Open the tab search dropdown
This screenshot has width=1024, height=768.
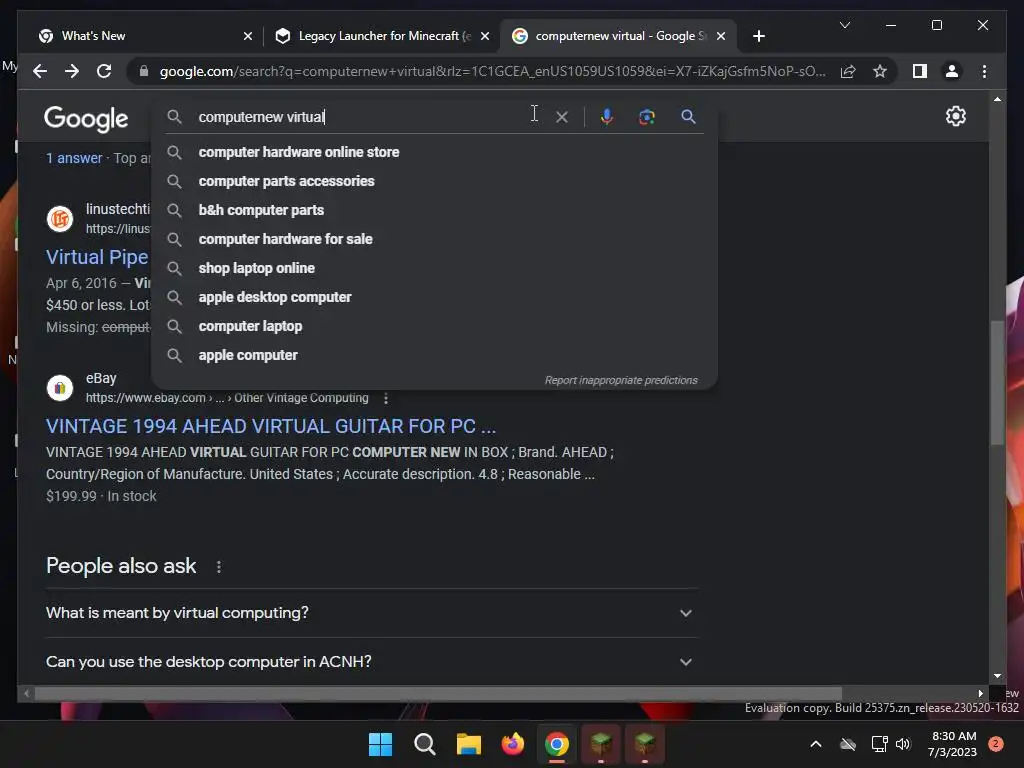pos(844,25)
